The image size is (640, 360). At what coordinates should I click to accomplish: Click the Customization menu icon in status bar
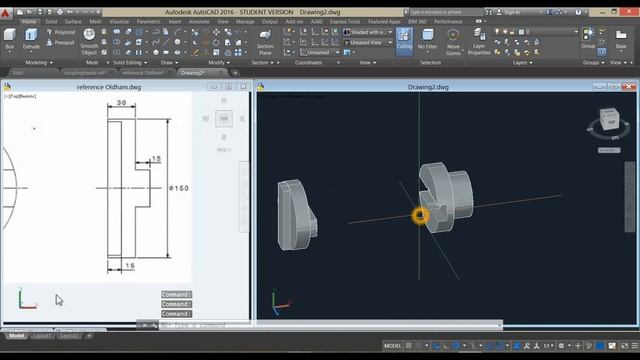(635, 346)
